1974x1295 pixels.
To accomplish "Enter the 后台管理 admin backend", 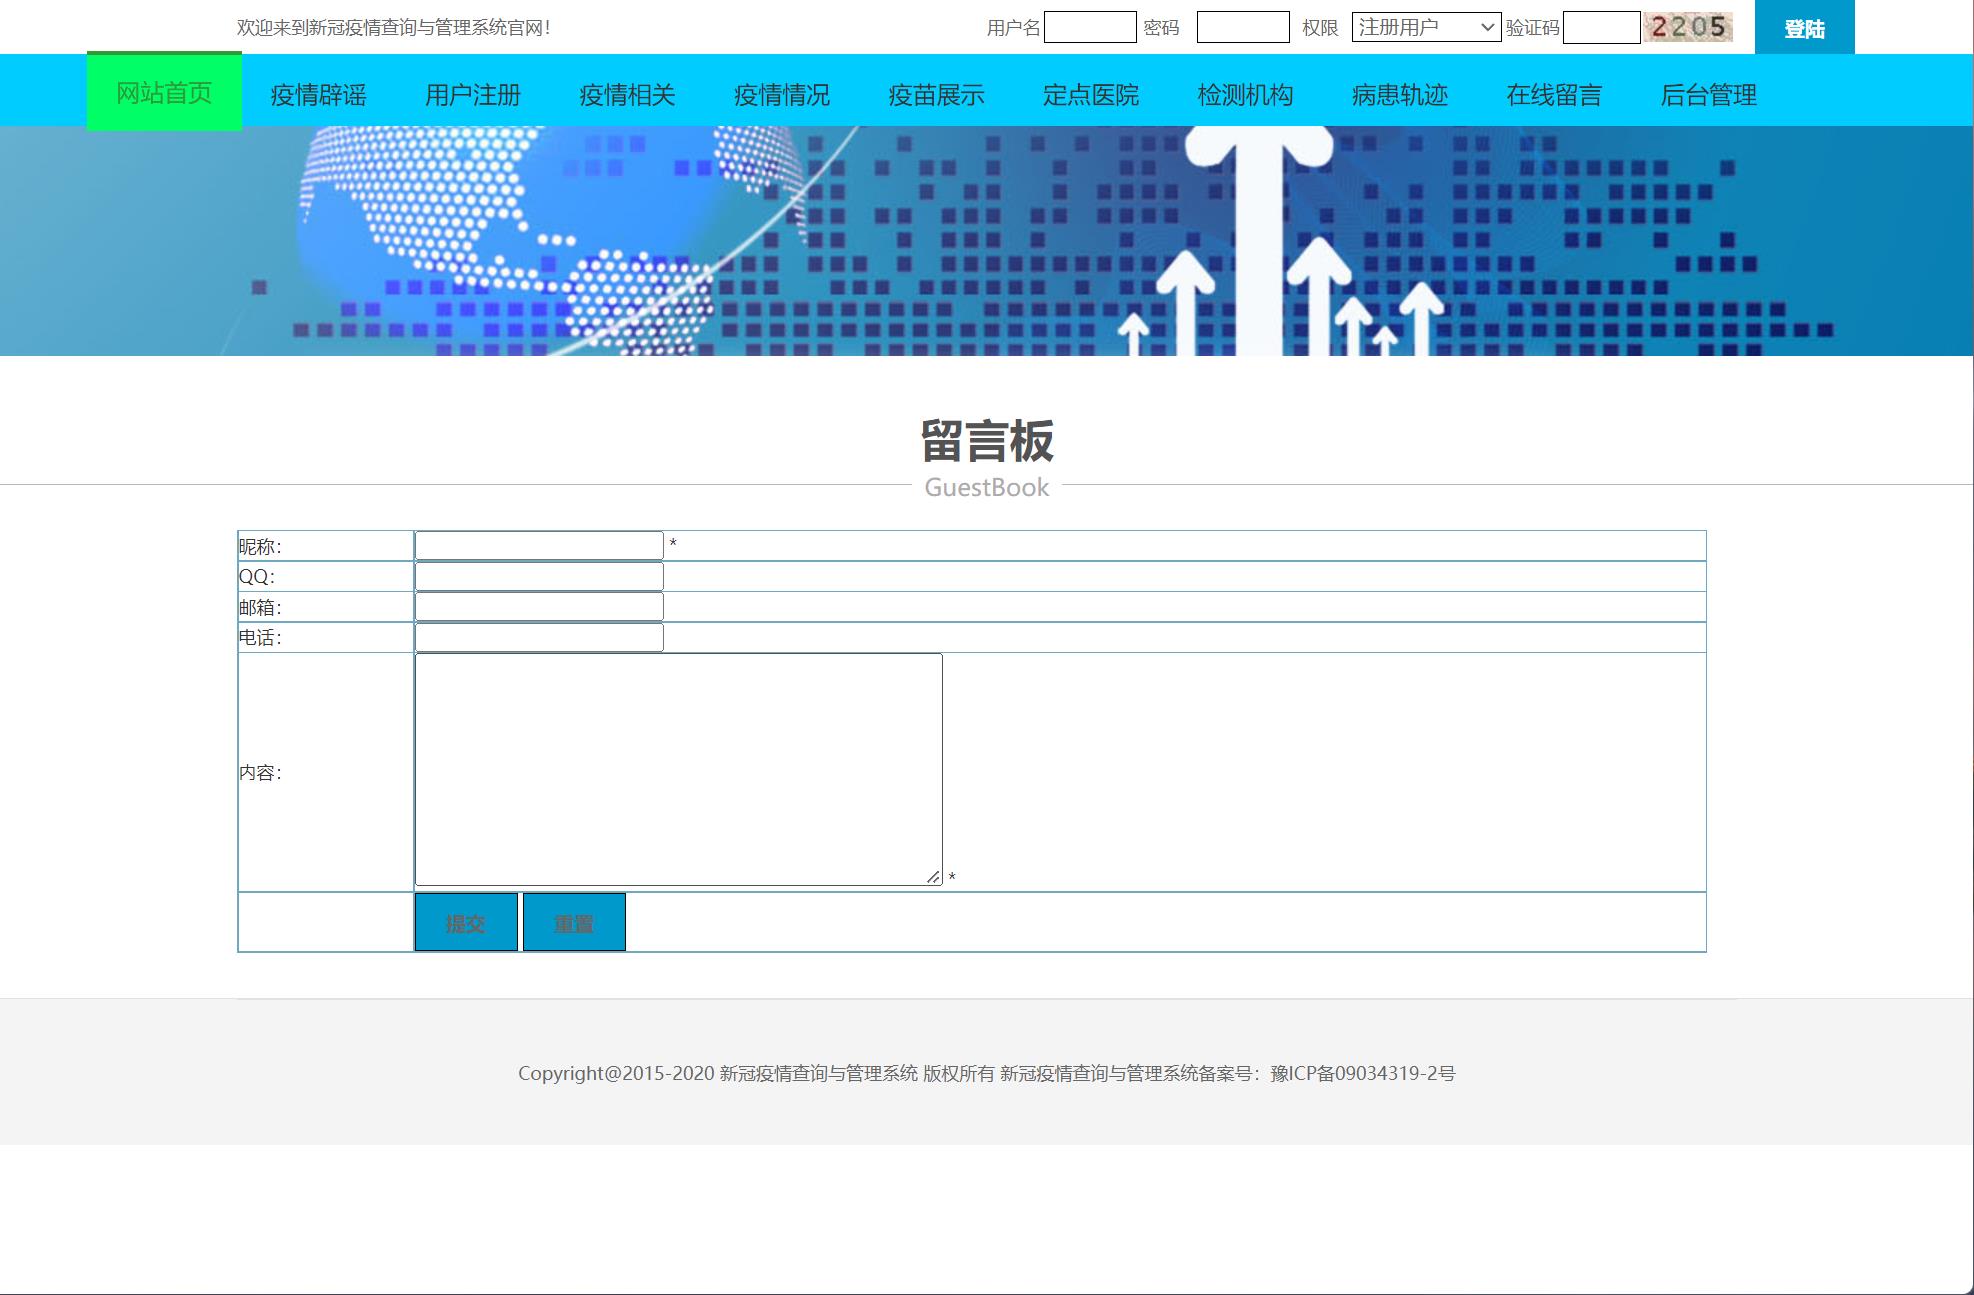I will 1708,94.
